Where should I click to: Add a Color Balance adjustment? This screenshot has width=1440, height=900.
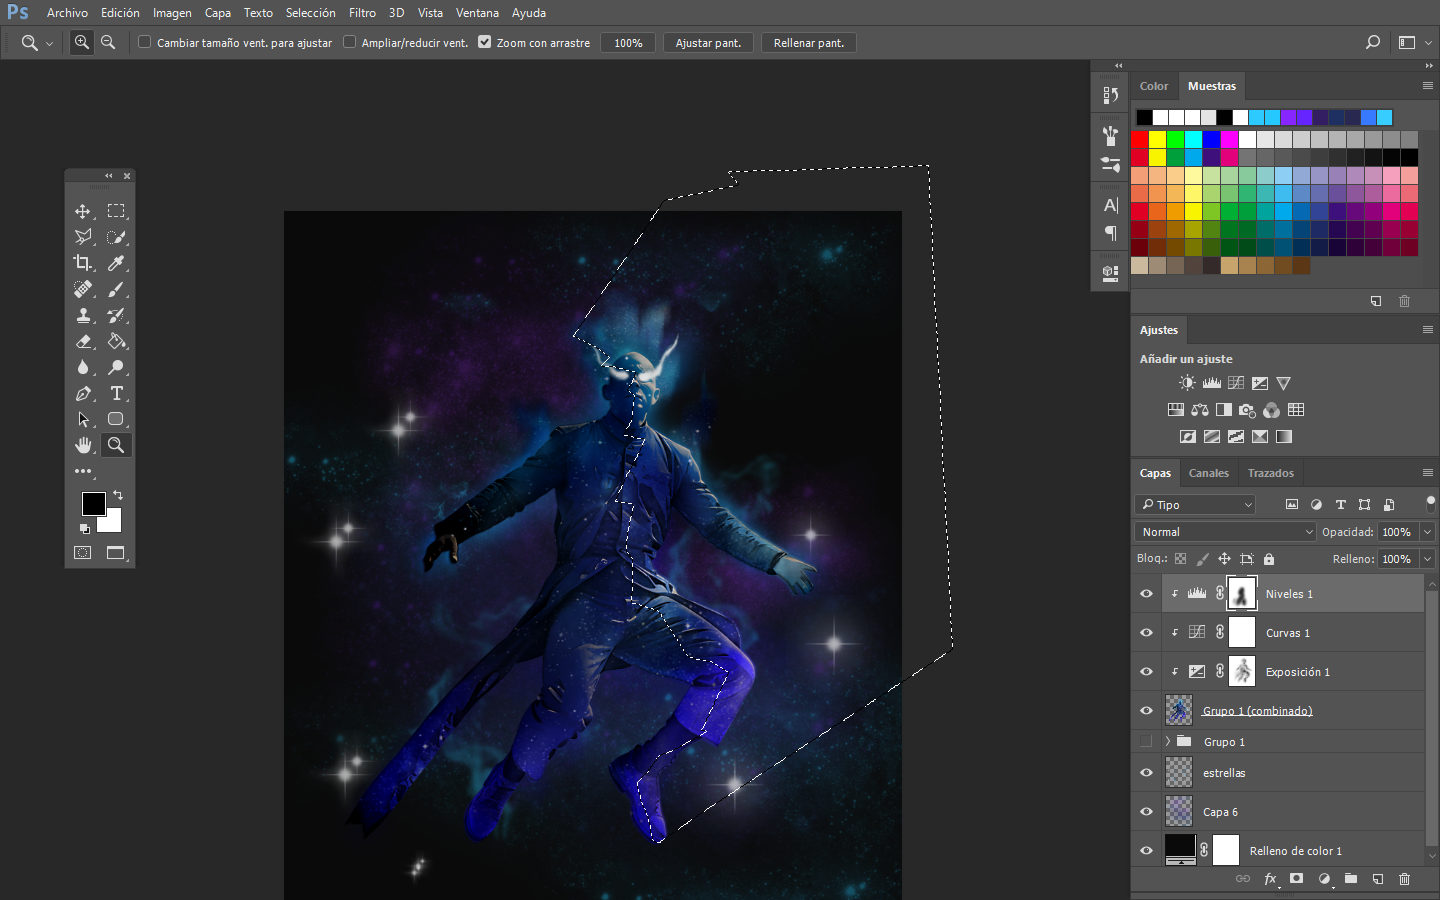pyautogui.click(x=1200, y=410)
